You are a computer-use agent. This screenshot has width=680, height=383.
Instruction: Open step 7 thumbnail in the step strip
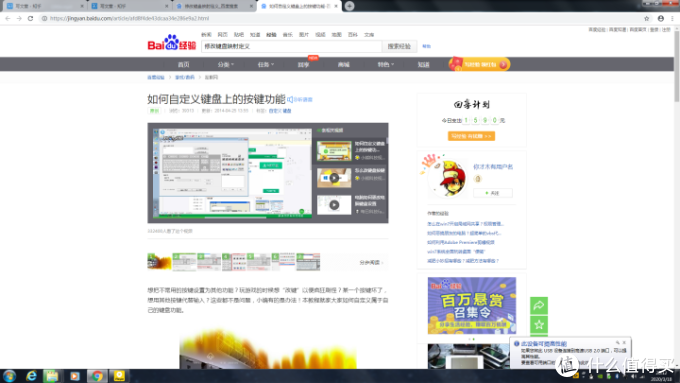(308, 262)
